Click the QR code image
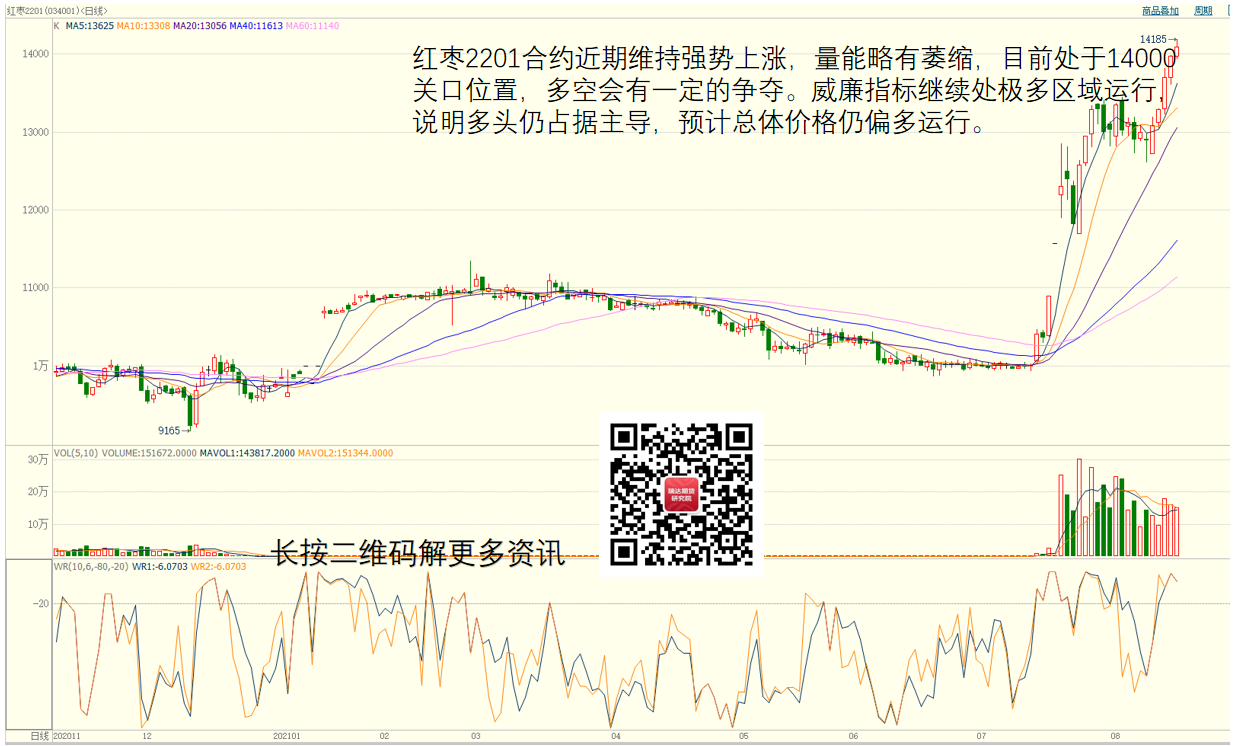 pyautogui.click(x=681, y=494)
